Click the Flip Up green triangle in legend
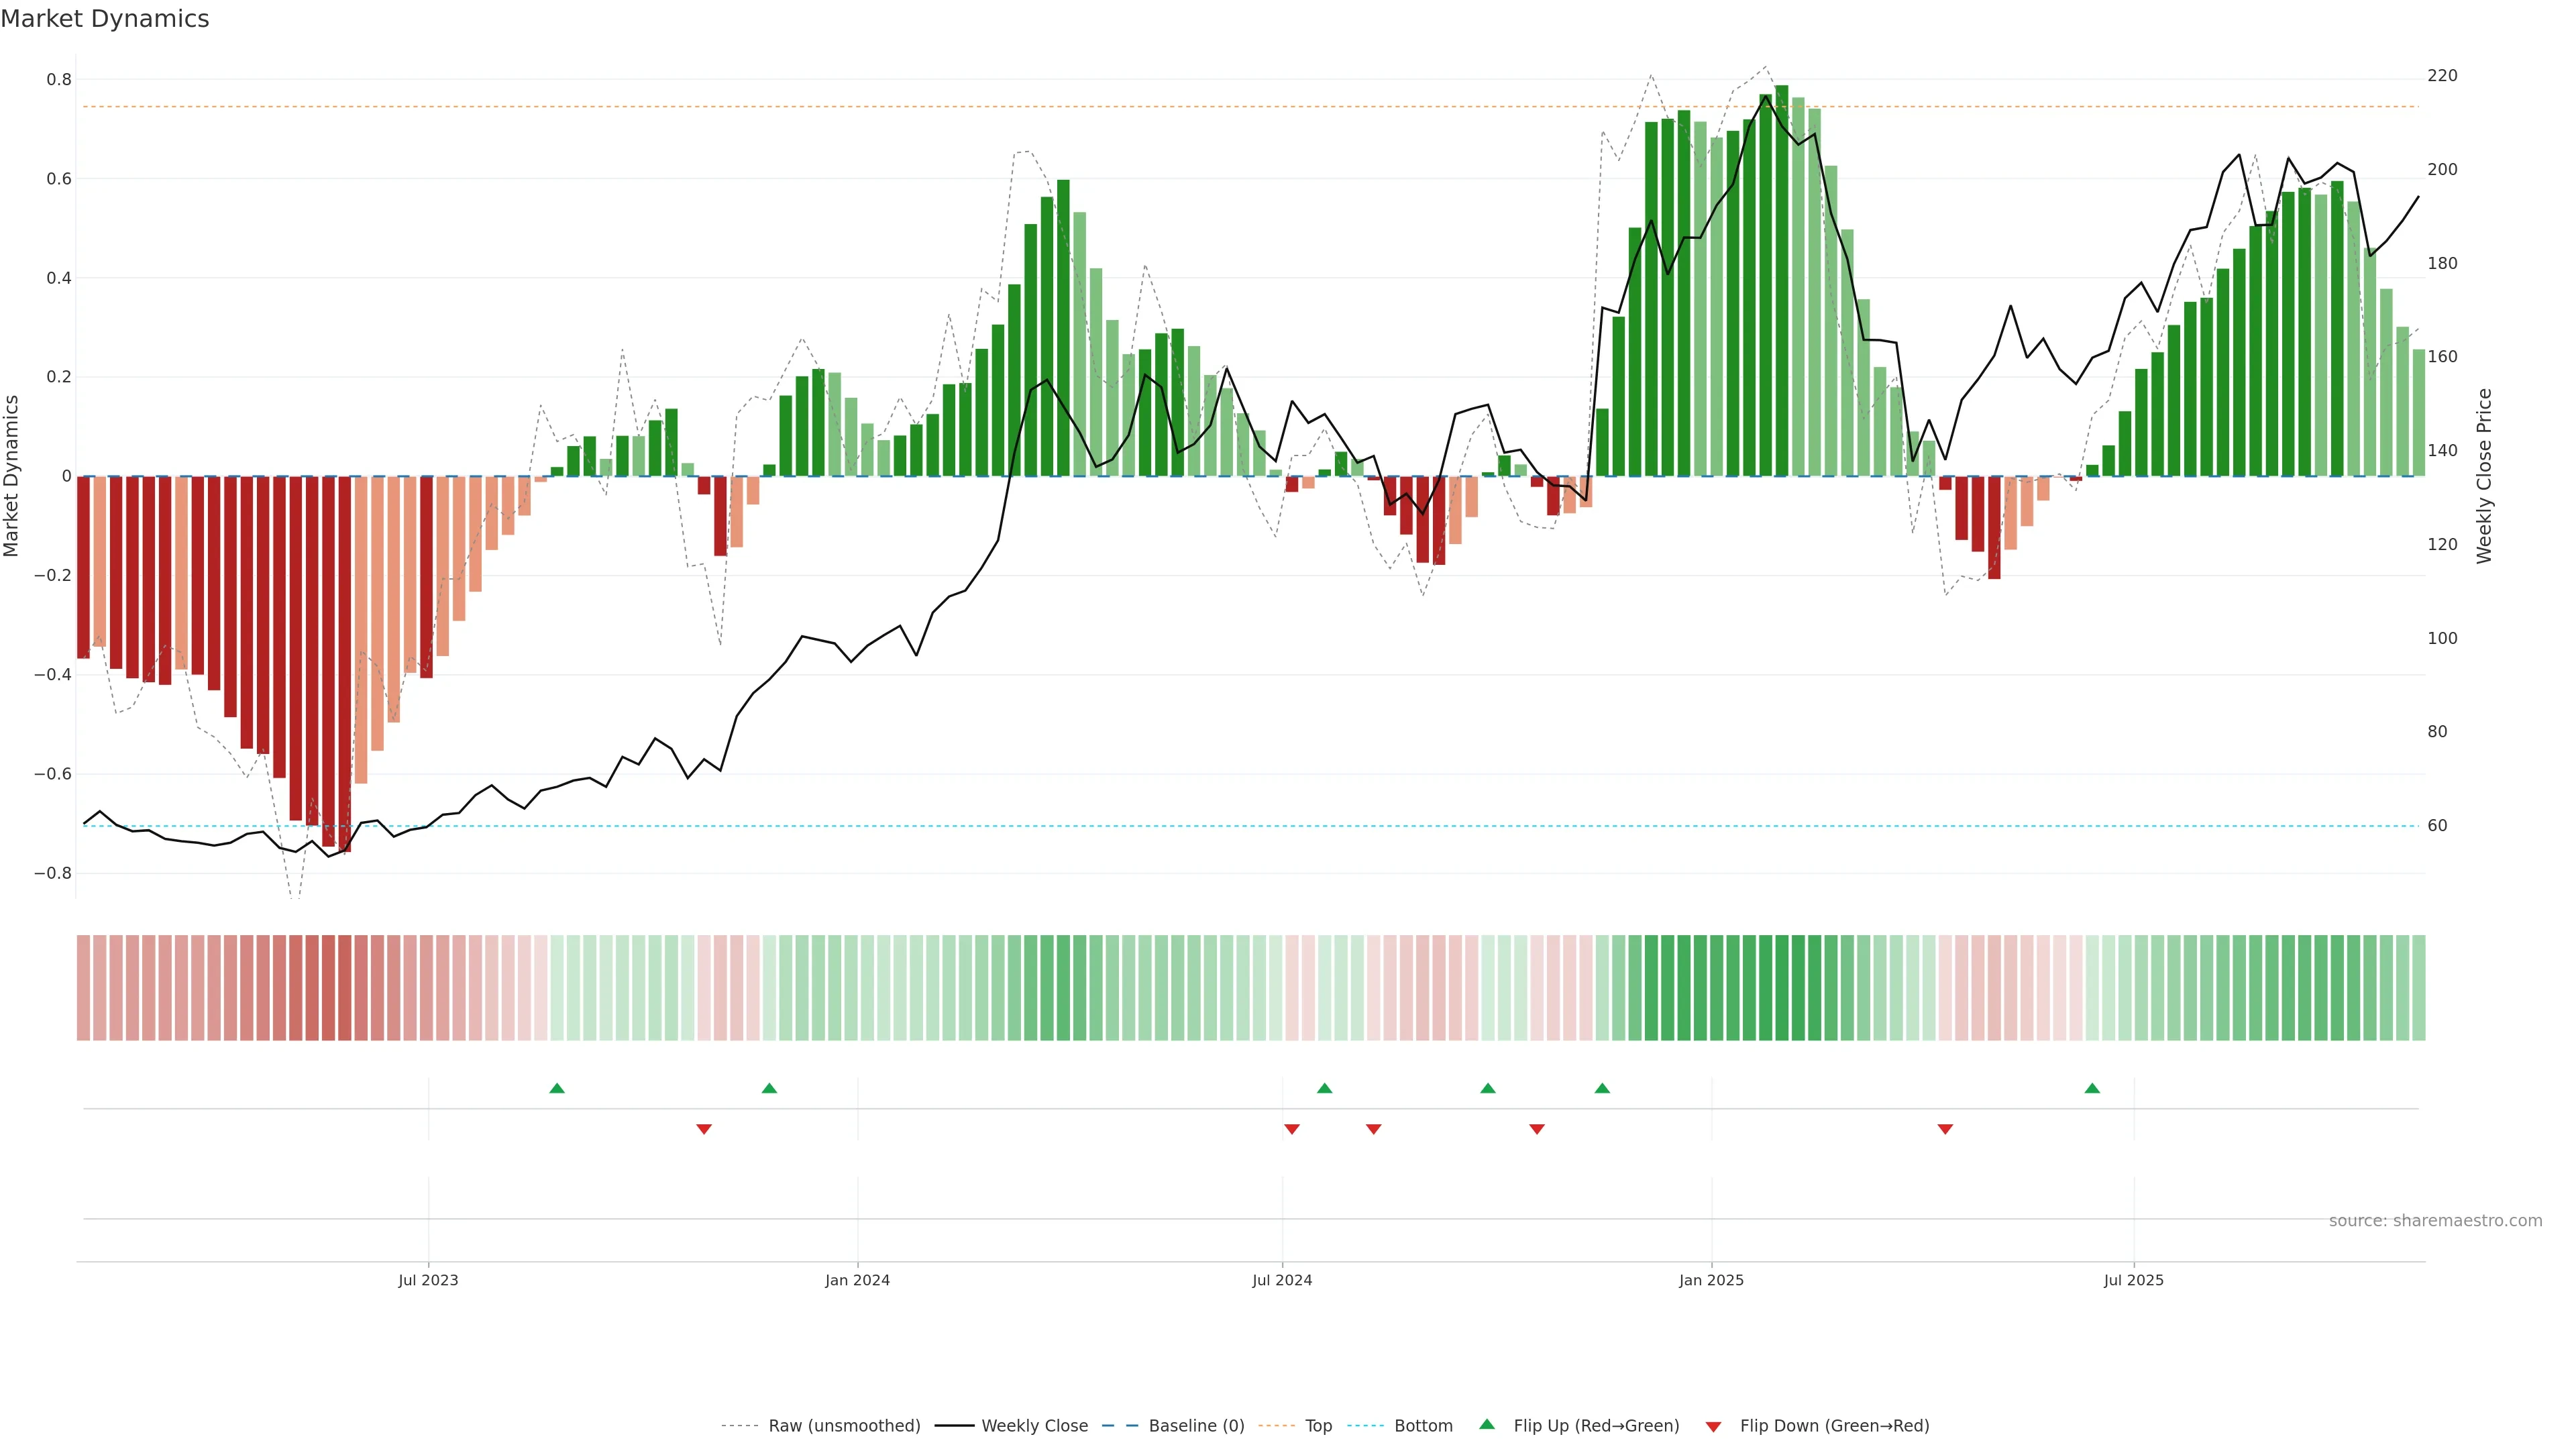The width and height of the screenshot is (2576, 1449). point(1487,1424)
